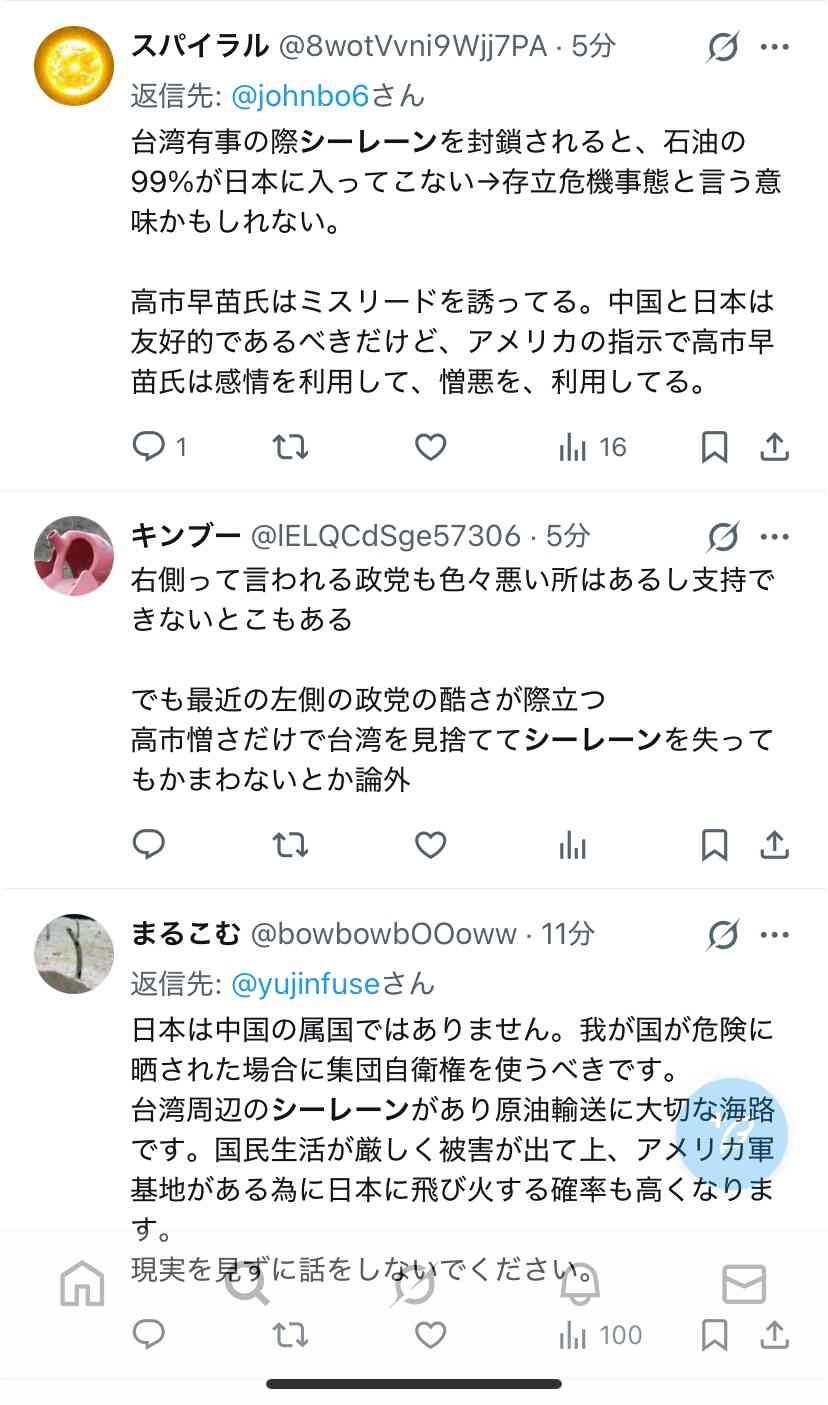
Task: Open the @yujinfuse profile link
Action: pyautogui.click(x=305, y=984)
